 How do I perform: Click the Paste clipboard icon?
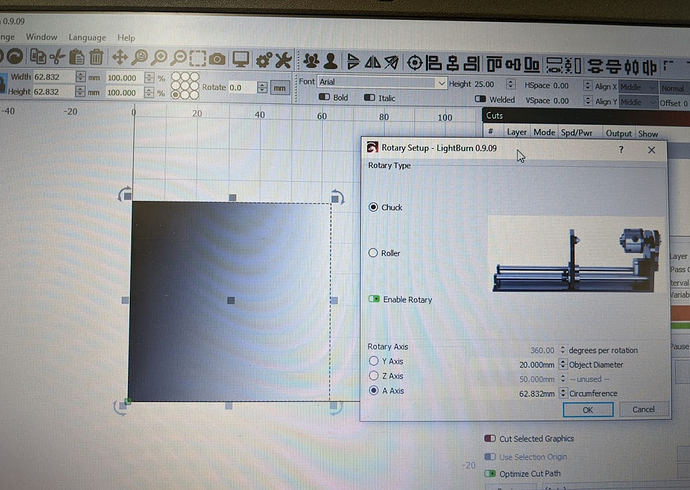pyautogui.click(x=75, y=59)
